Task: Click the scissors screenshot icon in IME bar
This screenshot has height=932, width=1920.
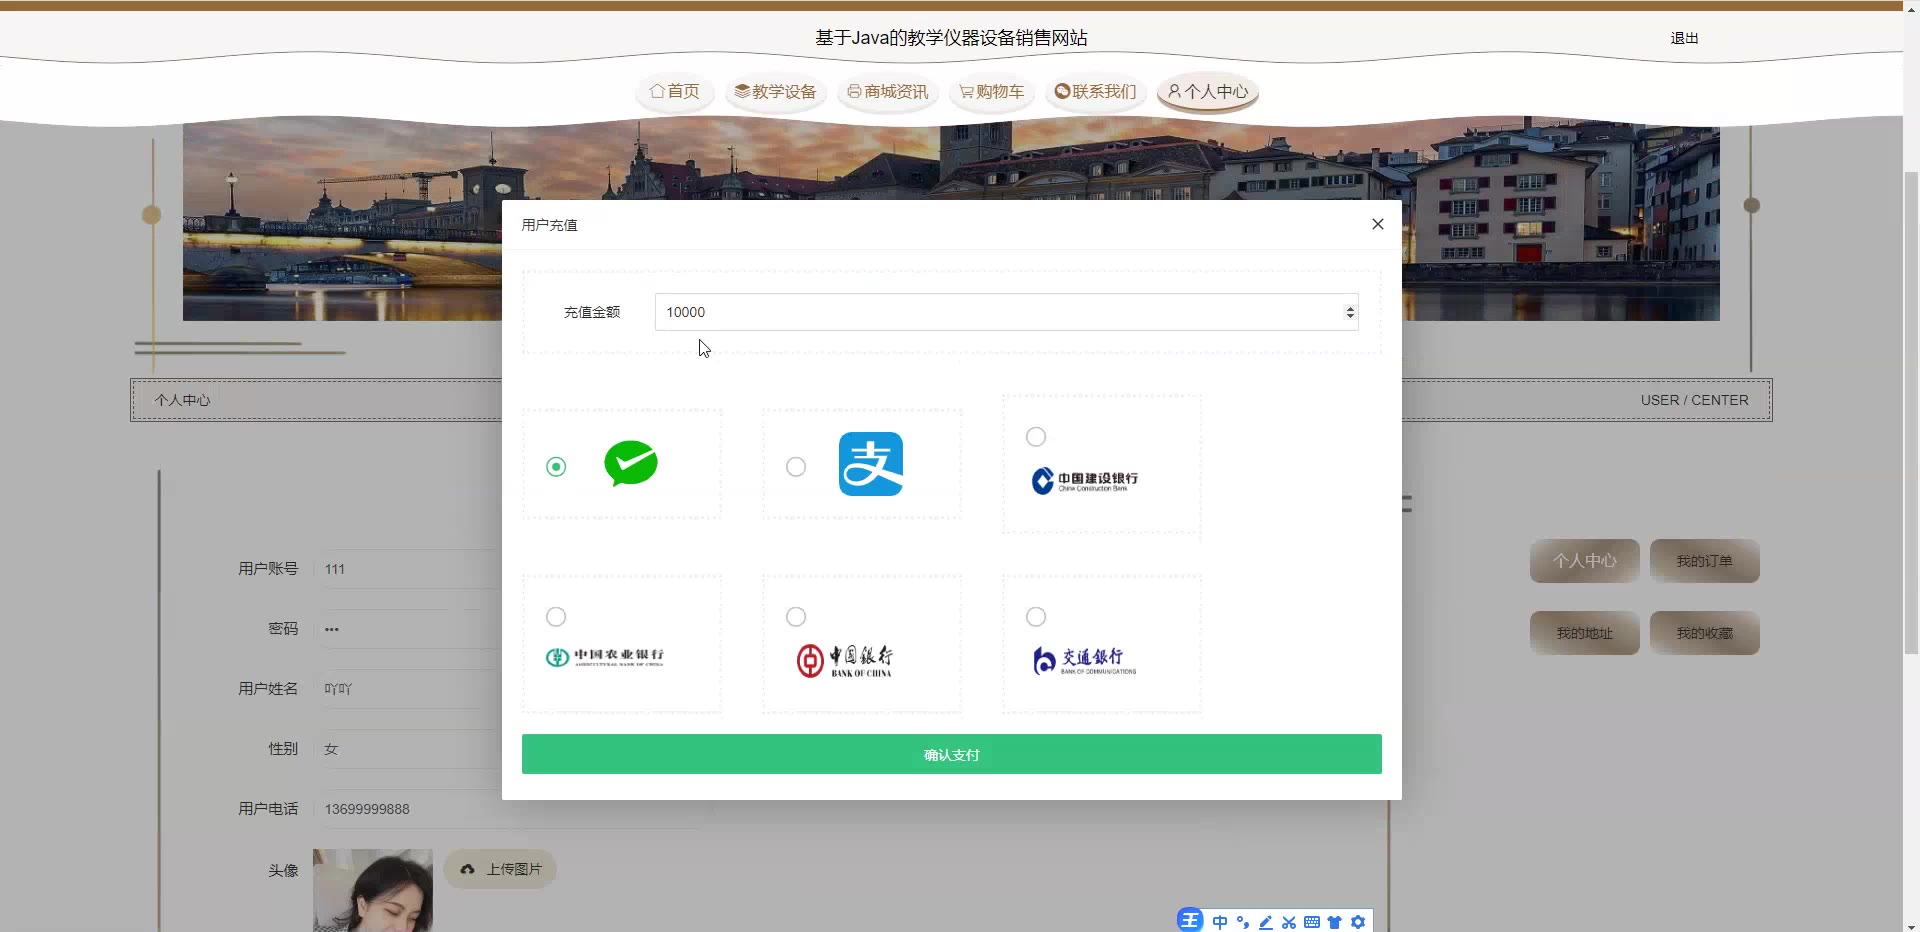Action: pyautogui.click(x=1289, y=922)
